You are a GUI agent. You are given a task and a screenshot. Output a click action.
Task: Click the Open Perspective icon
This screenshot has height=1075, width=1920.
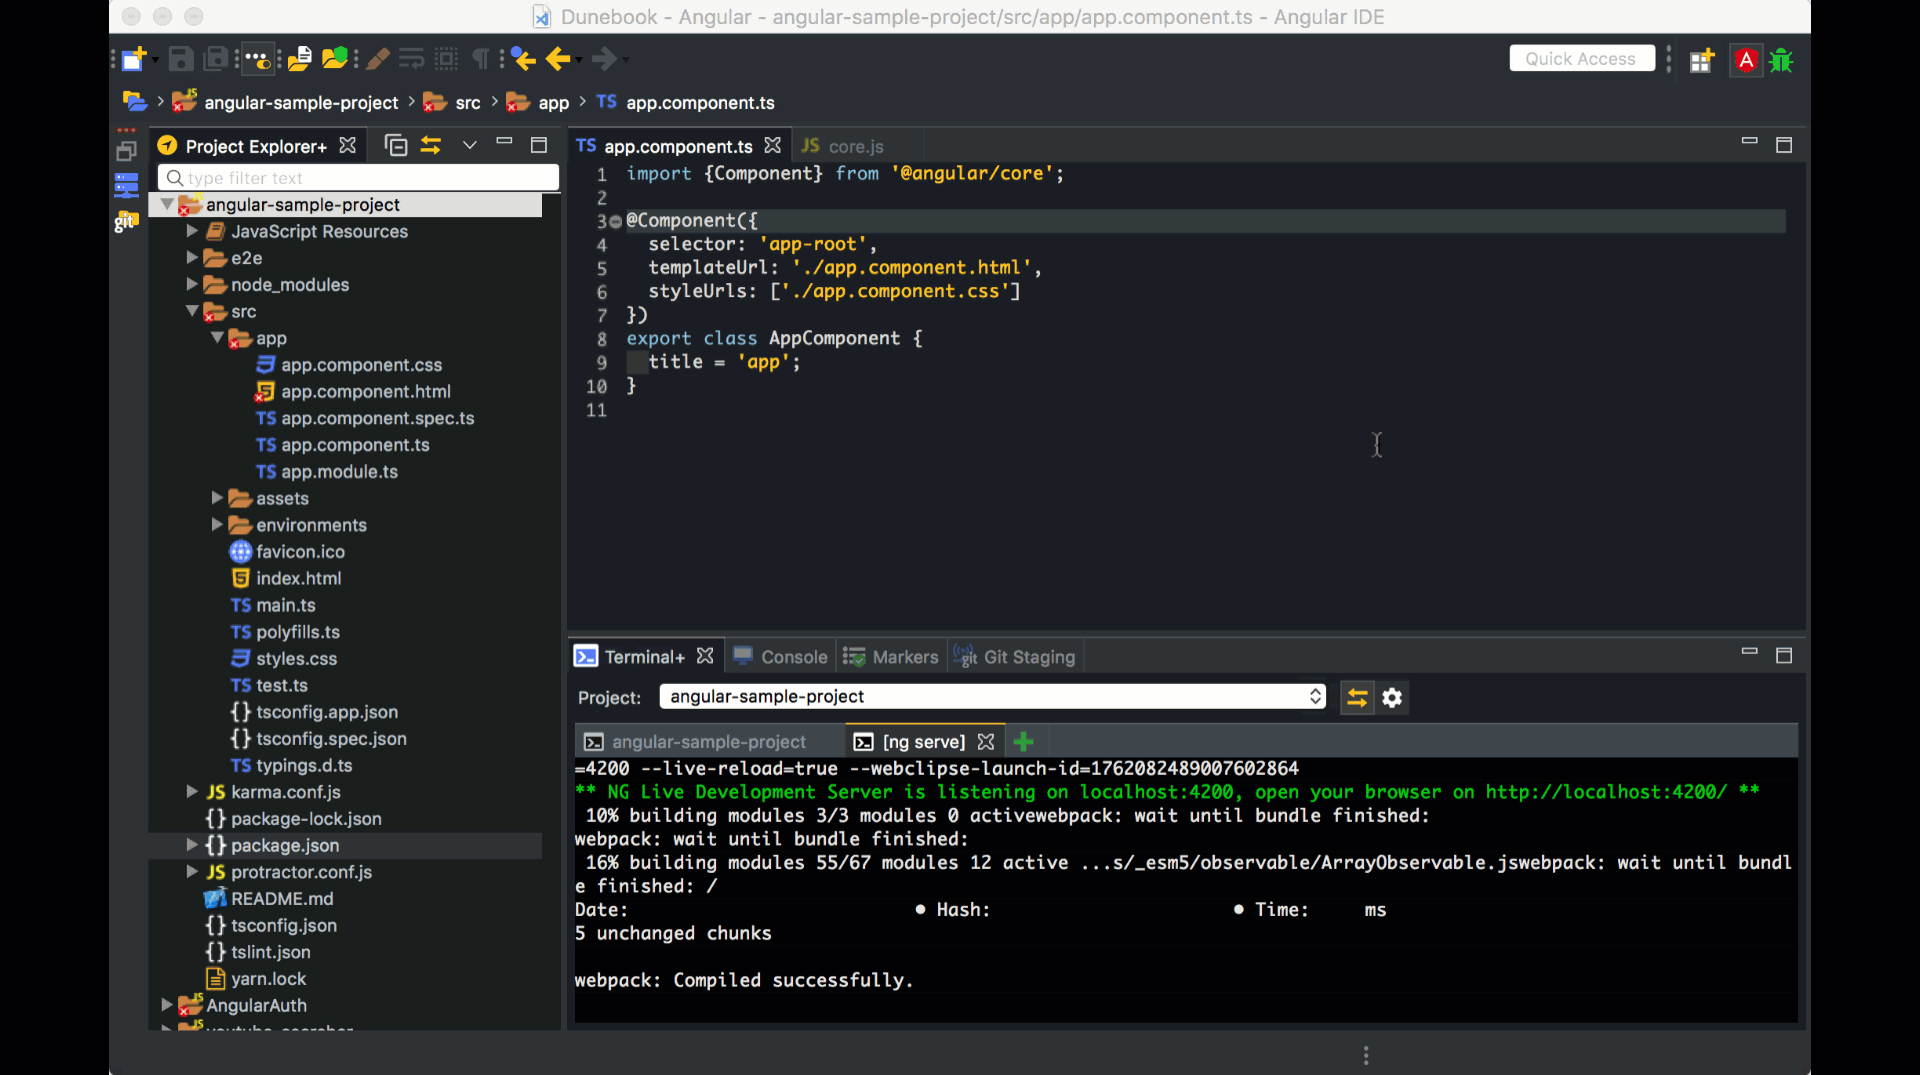tap(1702, 61)
